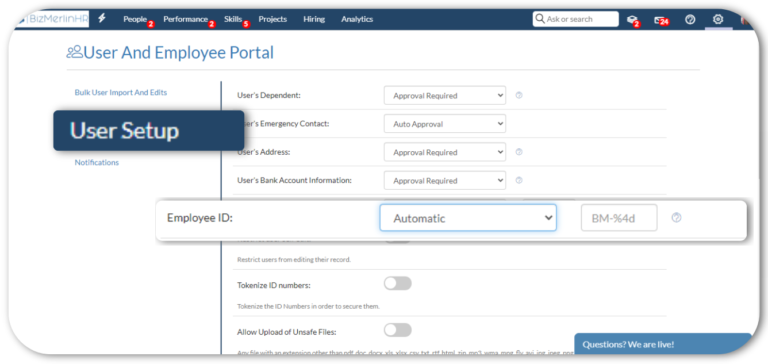768x364 pixels.
Task: Open the mail inbox icon with 24 badge
Action: 660,20
